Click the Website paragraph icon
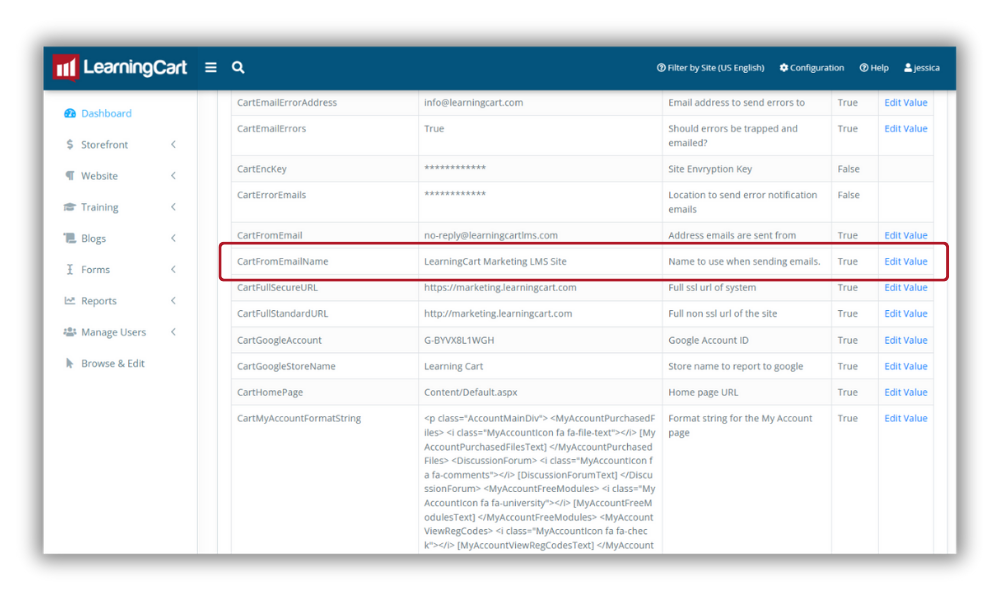 (x=70, y=175)
